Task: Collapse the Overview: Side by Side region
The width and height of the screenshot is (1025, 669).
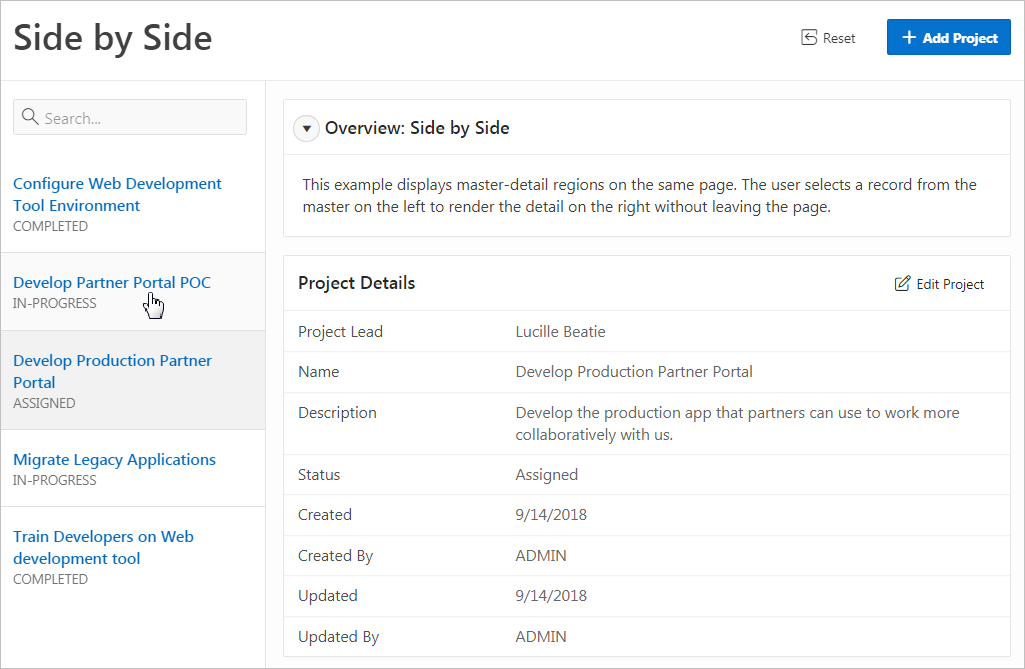Action: 307,128
